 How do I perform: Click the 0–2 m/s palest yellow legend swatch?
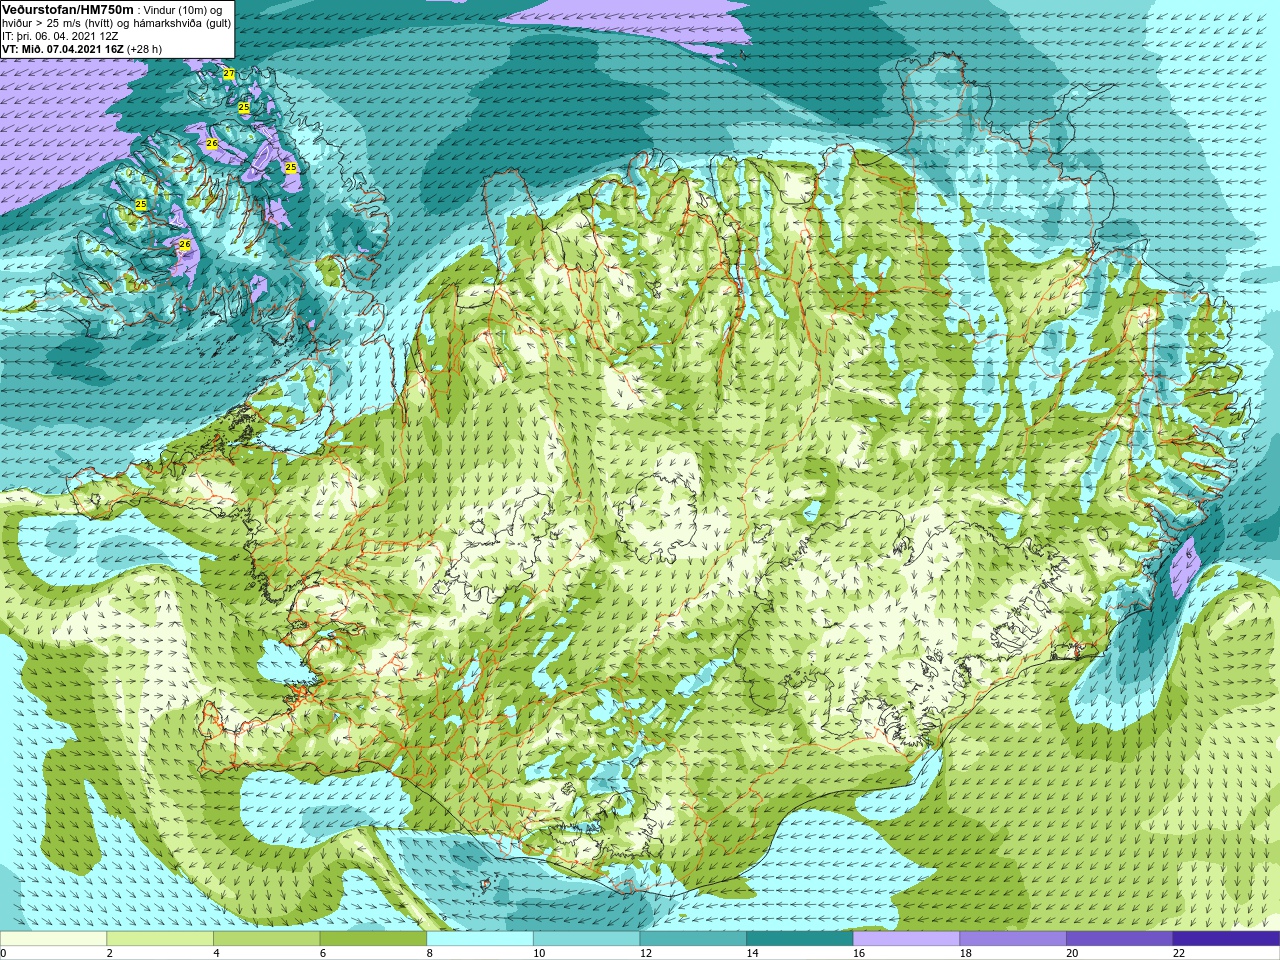53,939
